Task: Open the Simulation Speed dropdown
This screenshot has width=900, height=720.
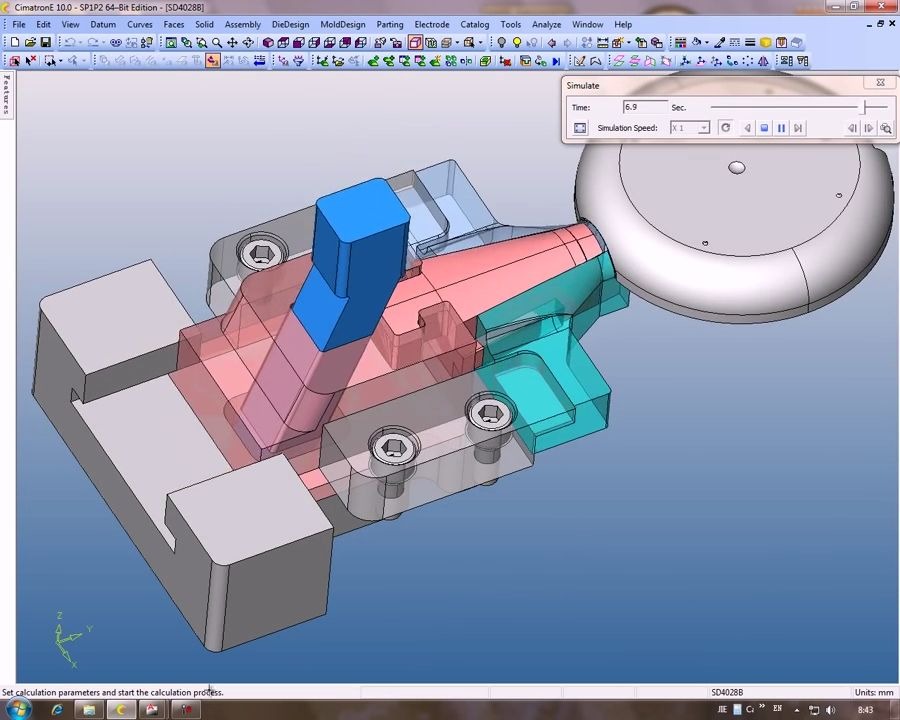Action: pyautogui.click(x=704, y=128)
